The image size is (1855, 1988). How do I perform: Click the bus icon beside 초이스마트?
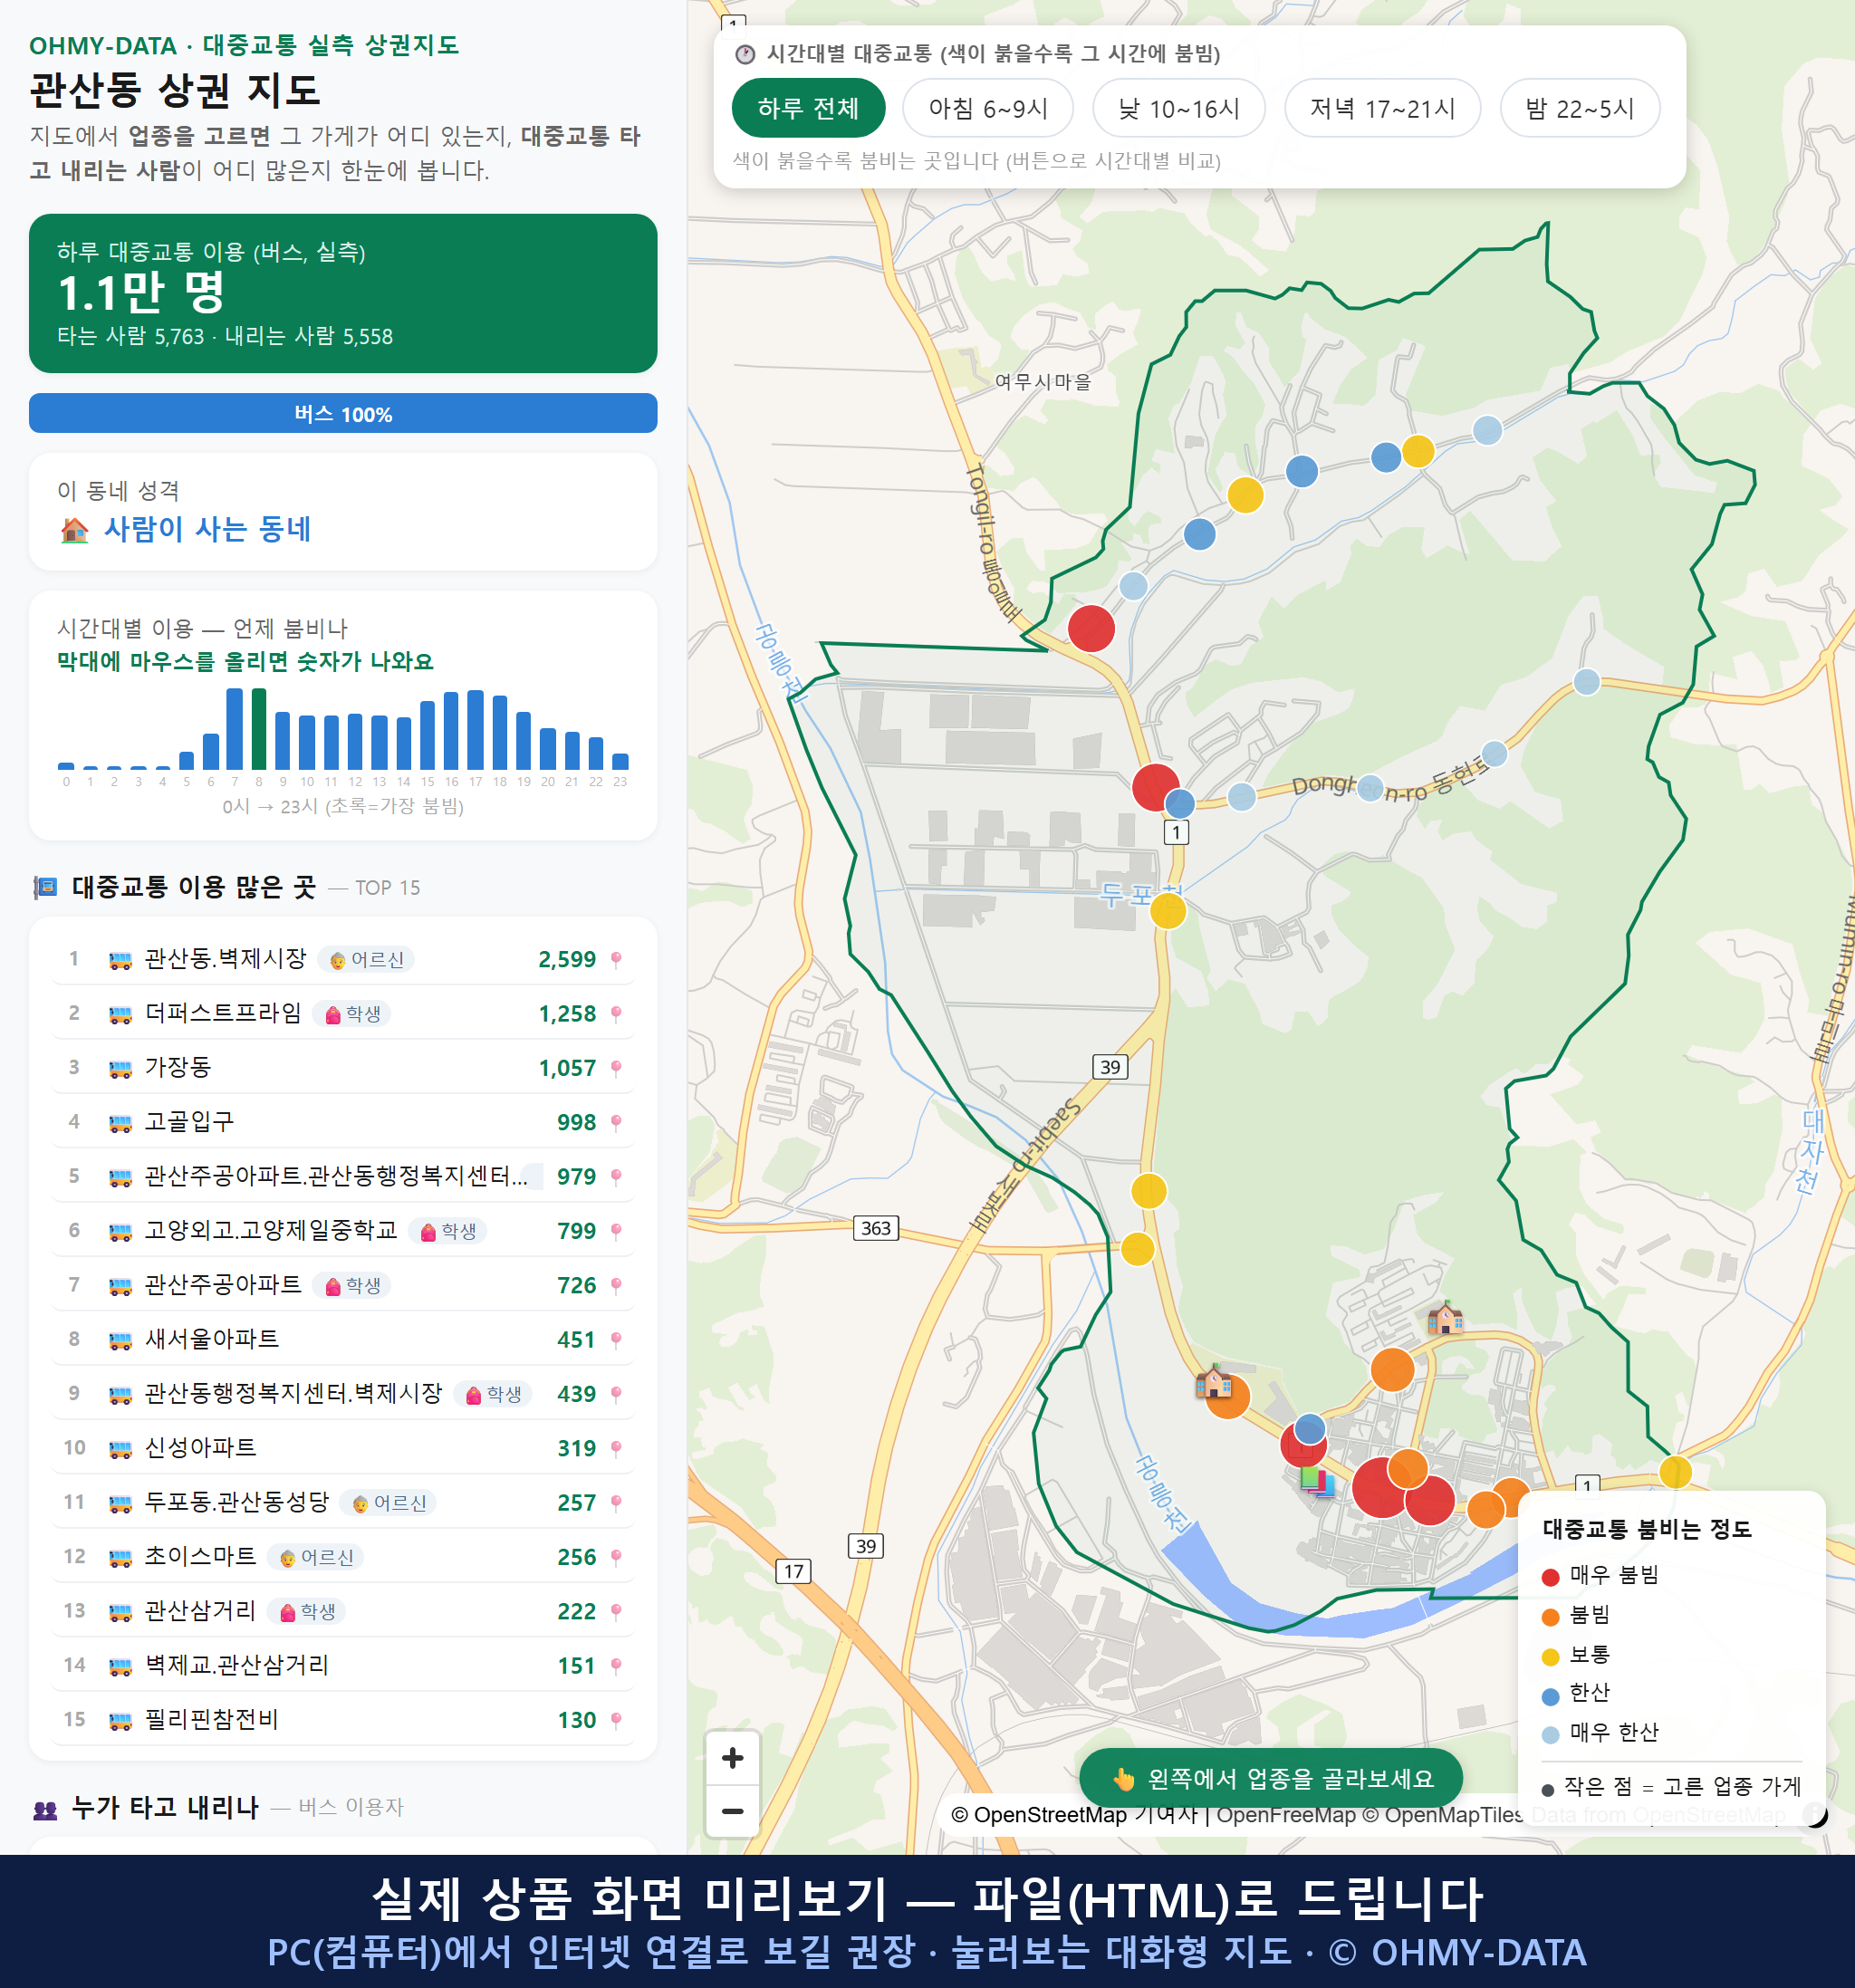tap(120, 1558)
